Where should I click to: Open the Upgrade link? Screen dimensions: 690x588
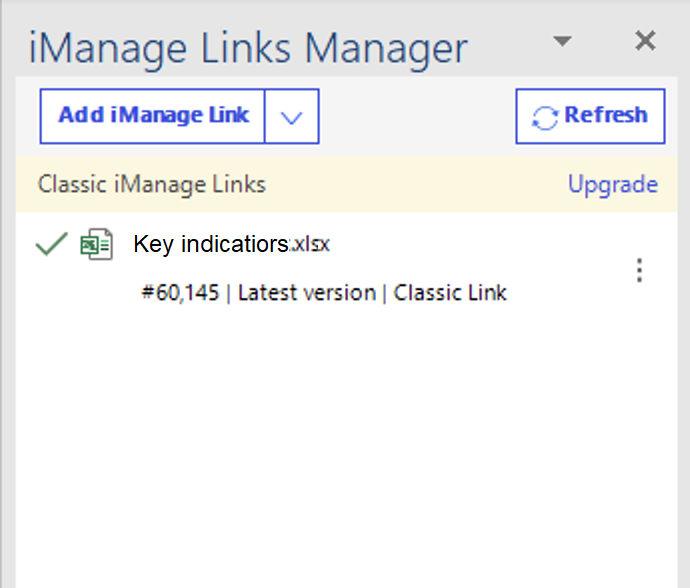[x=612, y=184]
